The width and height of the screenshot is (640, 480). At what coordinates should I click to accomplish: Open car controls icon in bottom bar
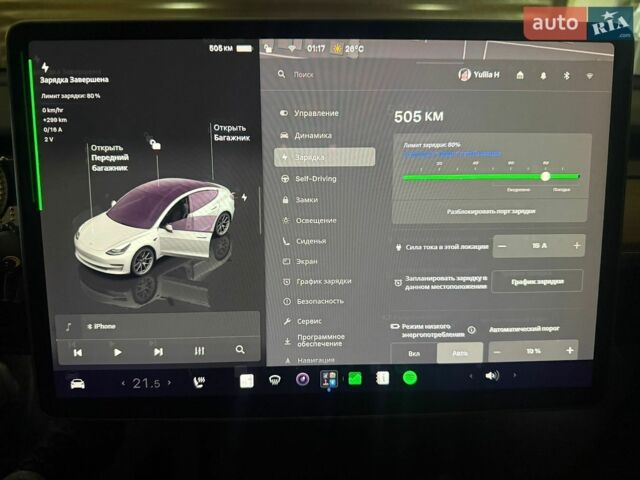[x=78, y=384]
